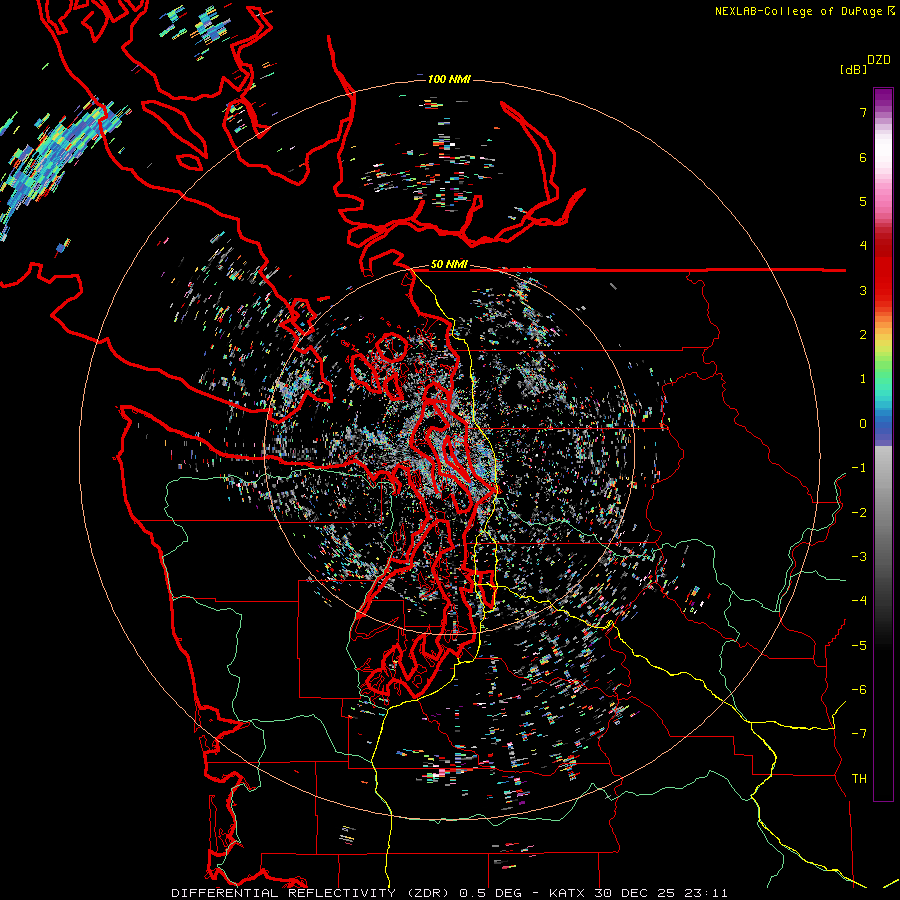Click the TH threshold label
Image resolution: width=900 pixels, height=900 pixels.
click(859, 779)
